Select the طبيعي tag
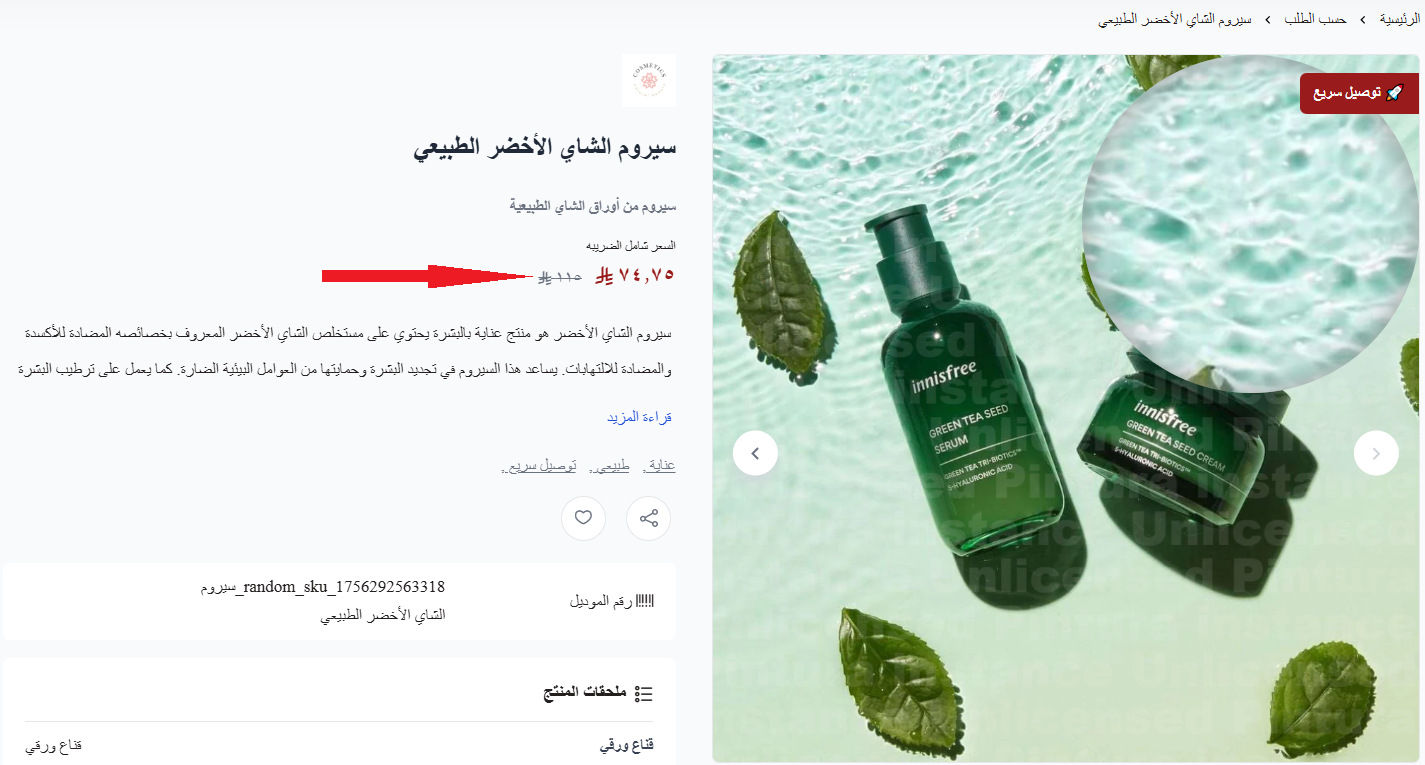Viewport: 1425px width, 765px height. [x=609, y=465]
